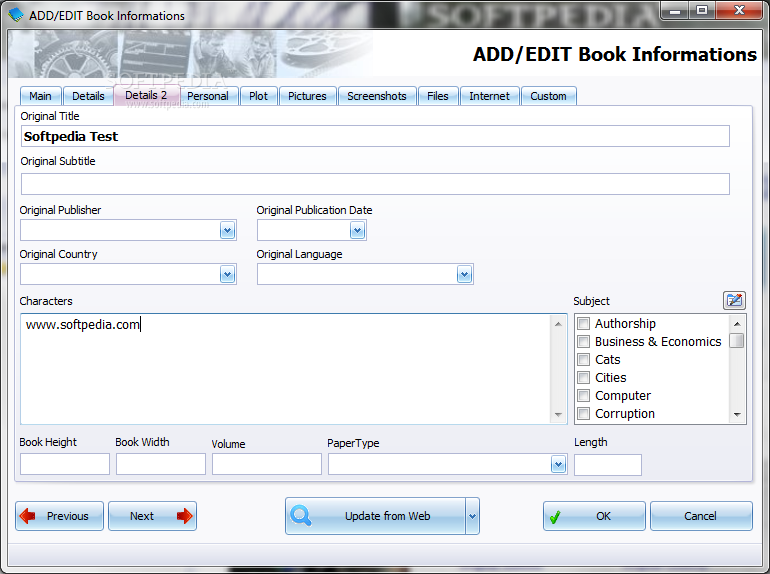The width and height of the screenshot is (770, 574).
Task: Switch to the Custom tab
Action: click(x=549, y=96)
